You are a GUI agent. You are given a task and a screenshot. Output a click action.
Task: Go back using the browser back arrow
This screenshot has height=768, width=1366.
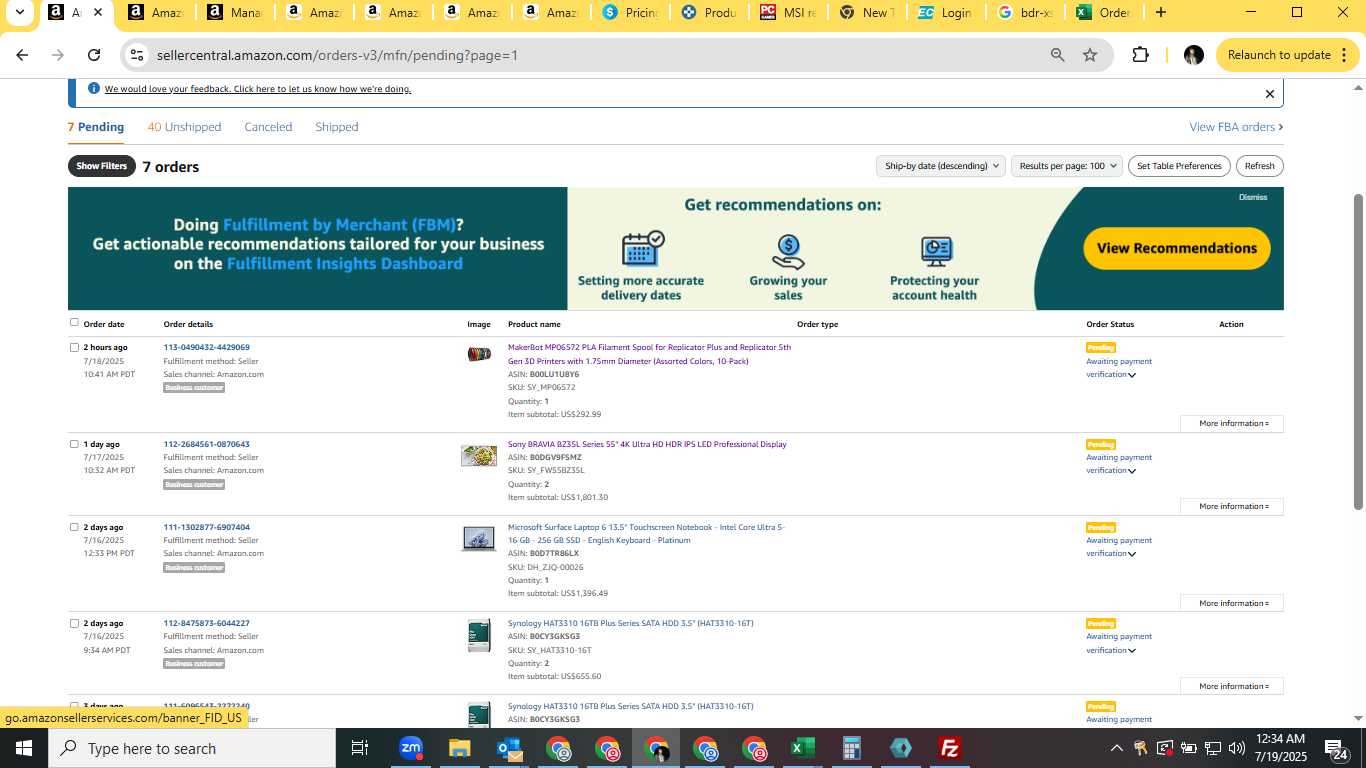pyautogui.click(x=22, y=55)
